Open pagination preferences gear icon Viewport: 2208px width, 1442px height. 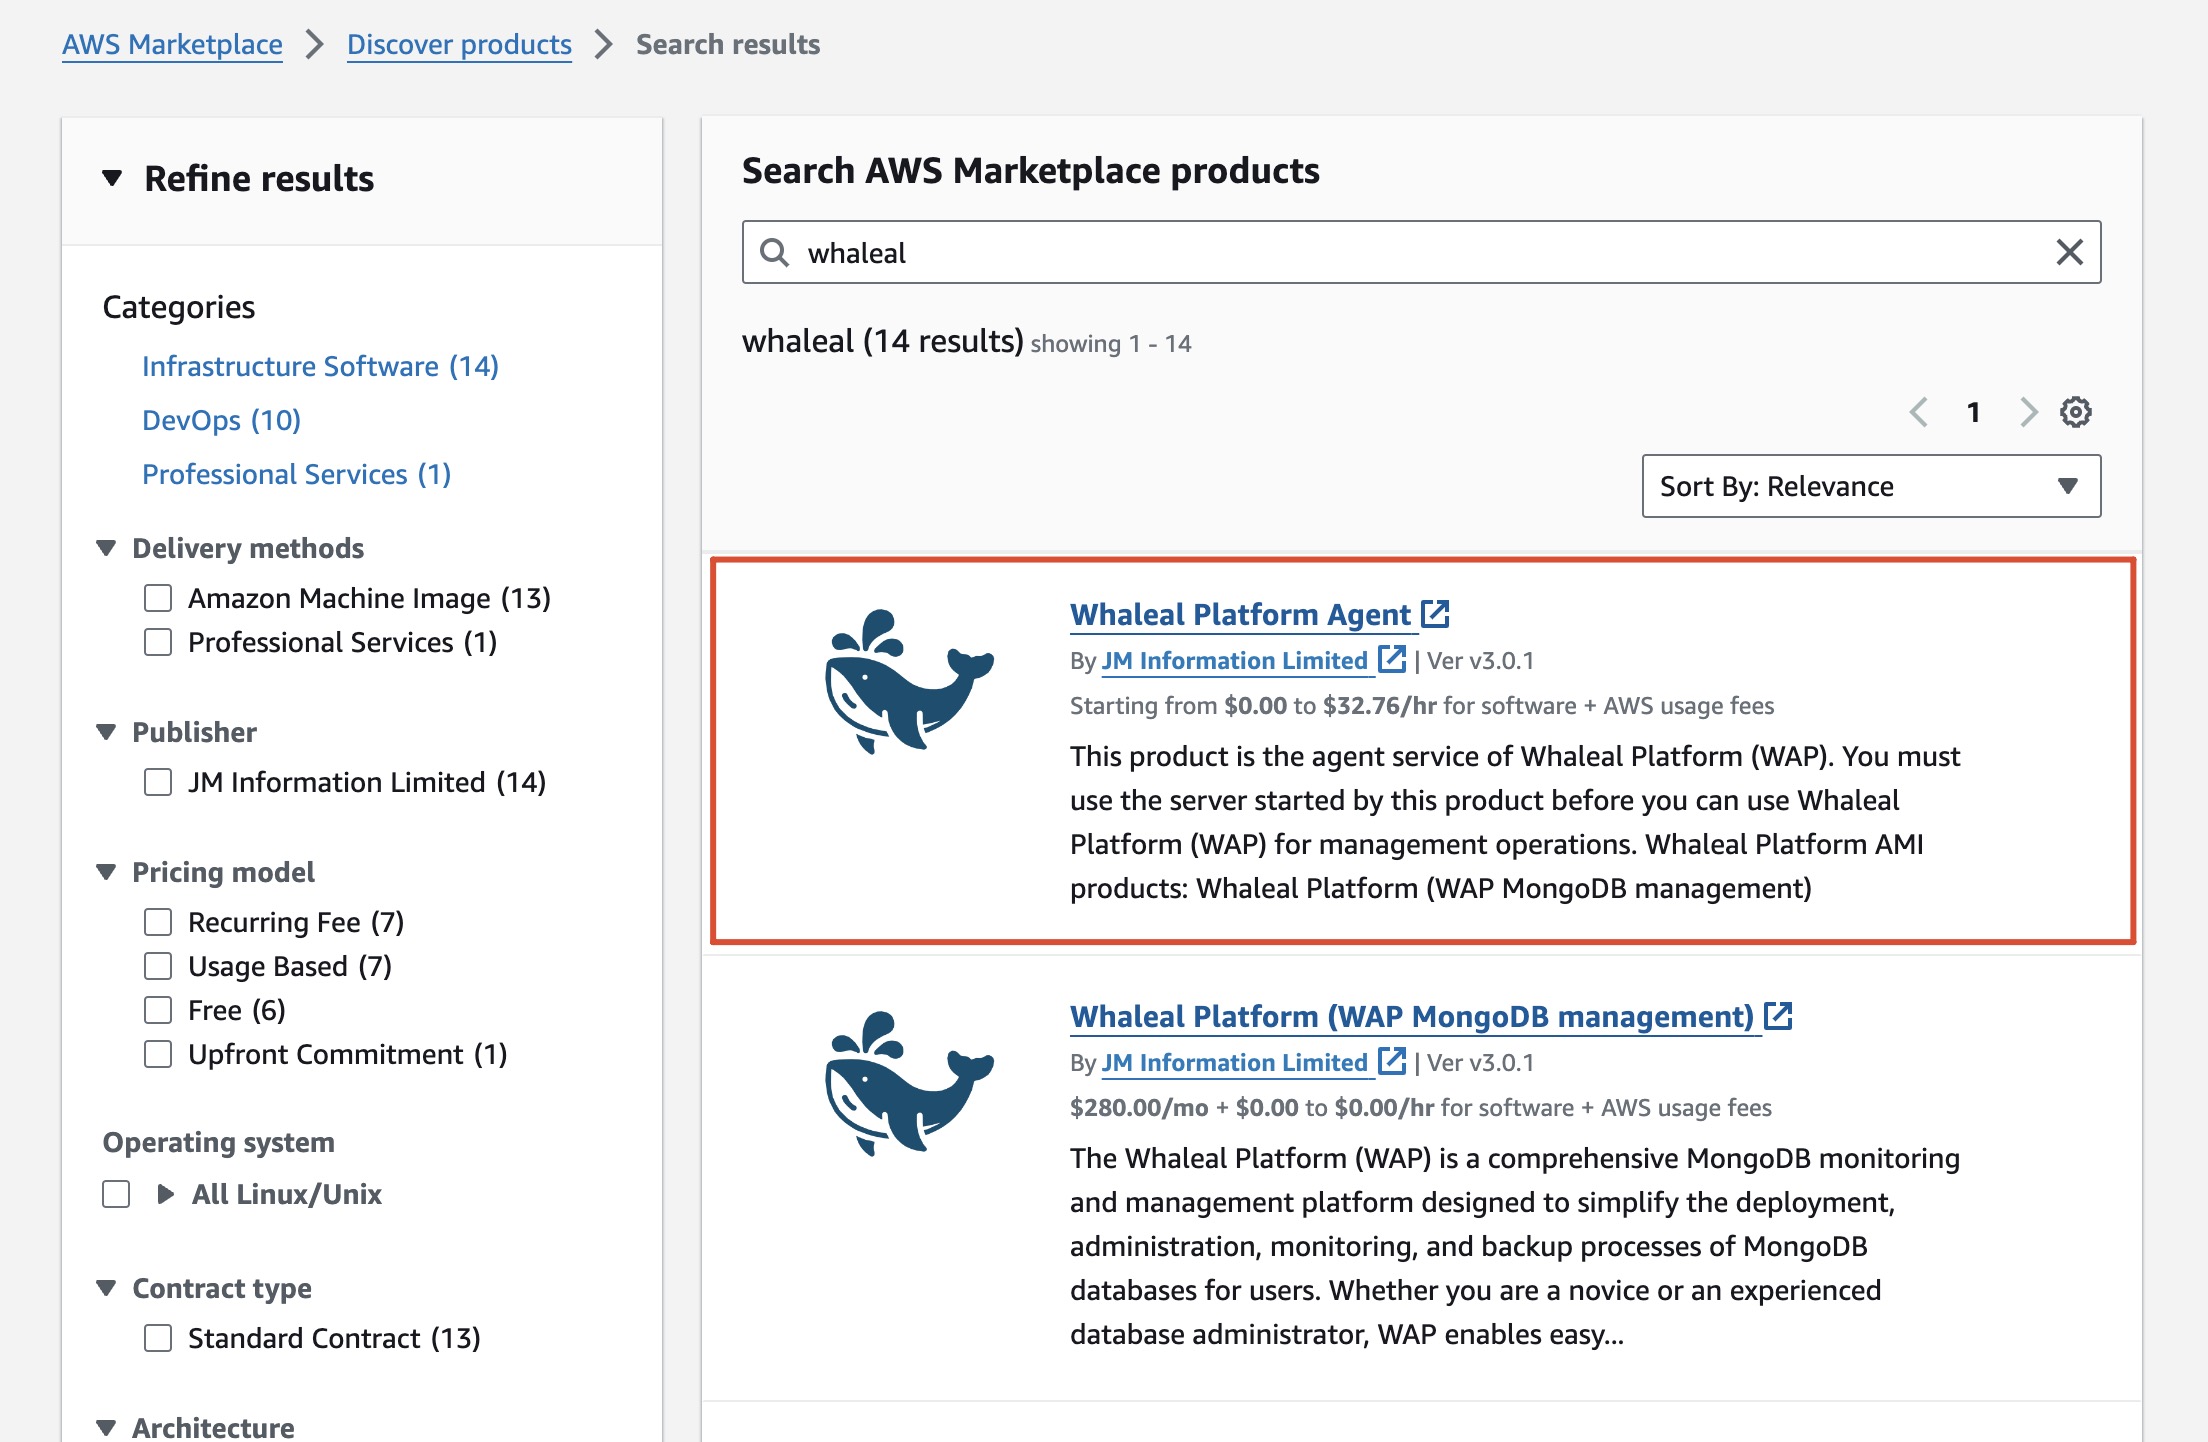coord(2075,412)
